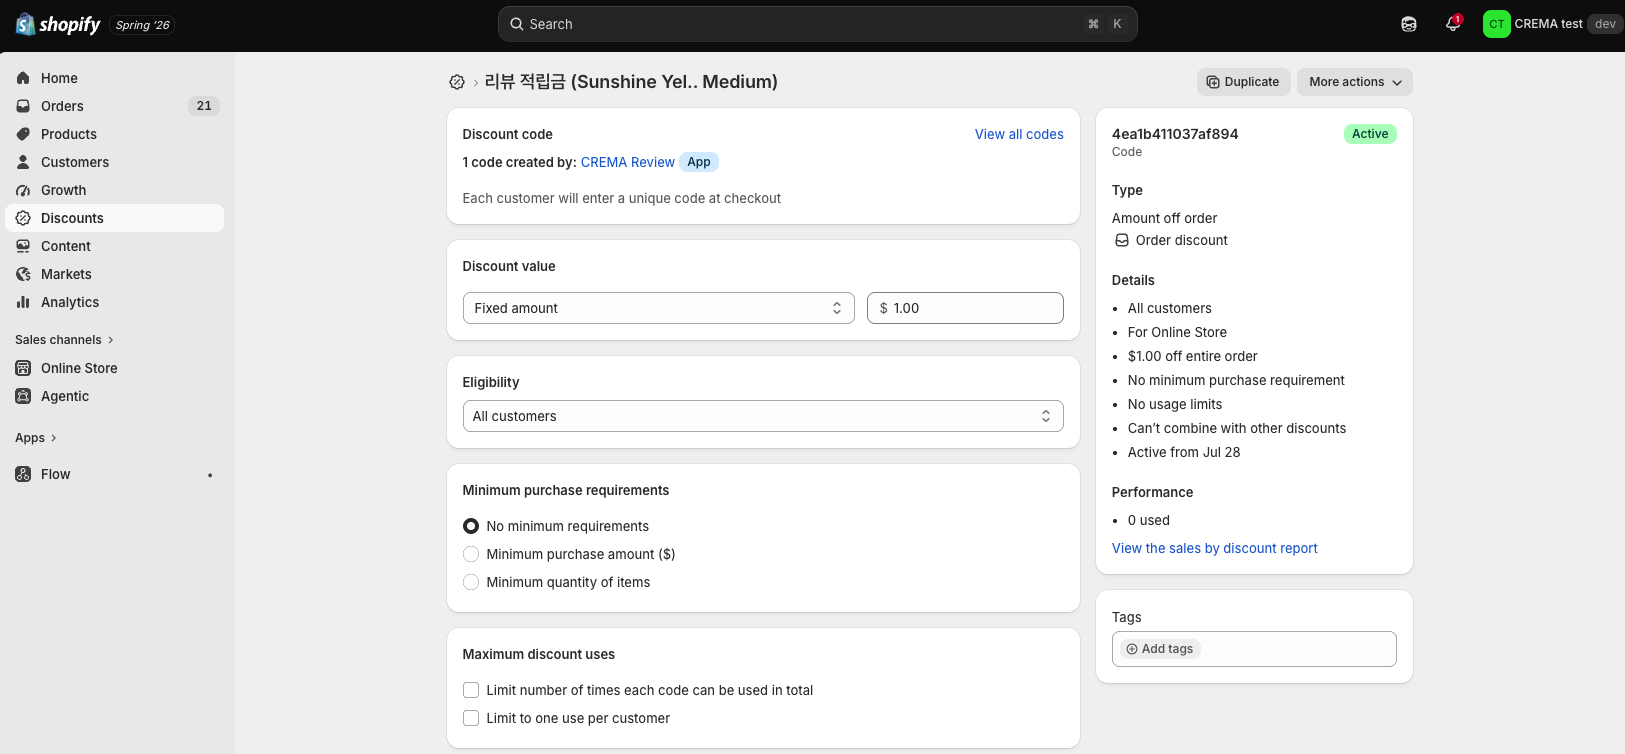Select Minimum quantity of items option
The width and height of the screenshot is (1625, 754).
471,582
